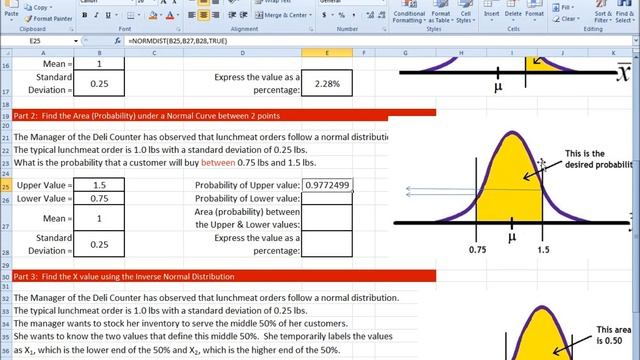This screenshot has width=640, height=360.
Task: Click the Paste button
Action: [11, 10]
